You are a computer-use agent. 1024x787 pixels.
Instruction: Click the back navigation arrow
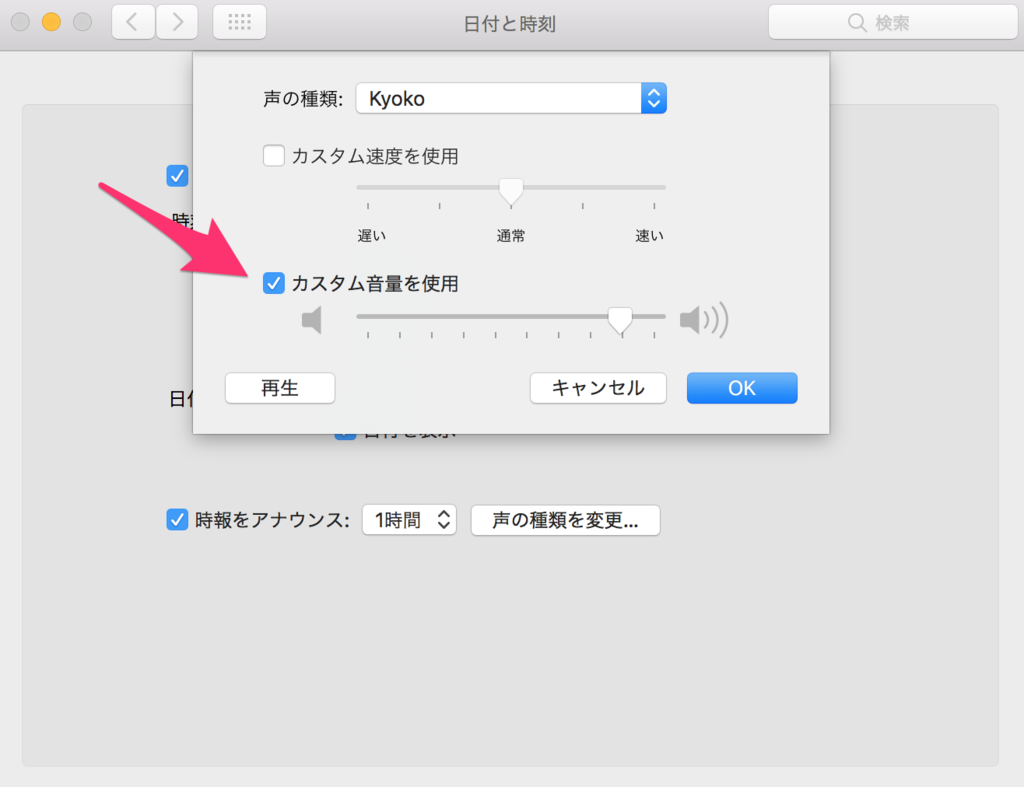pyautogui.click(x=133, y=22)
